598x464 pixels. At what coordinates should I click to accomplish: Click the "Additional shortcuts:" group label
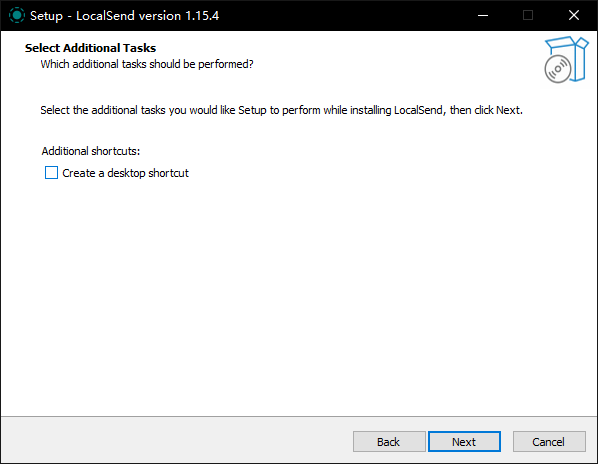[x=91, y=151]
